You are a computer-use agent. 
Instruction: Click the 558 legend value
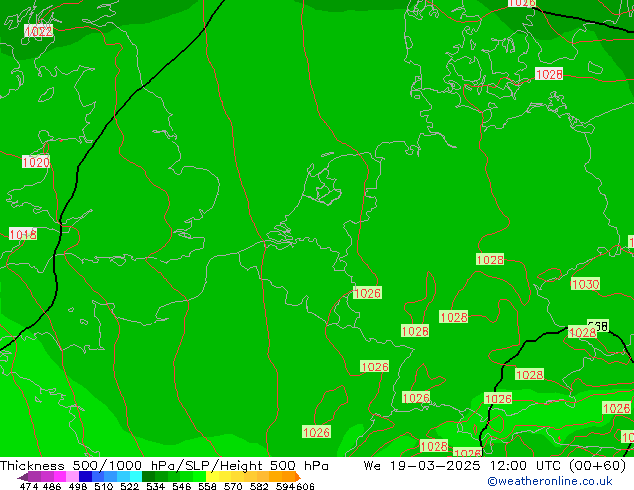click(207, 486)
